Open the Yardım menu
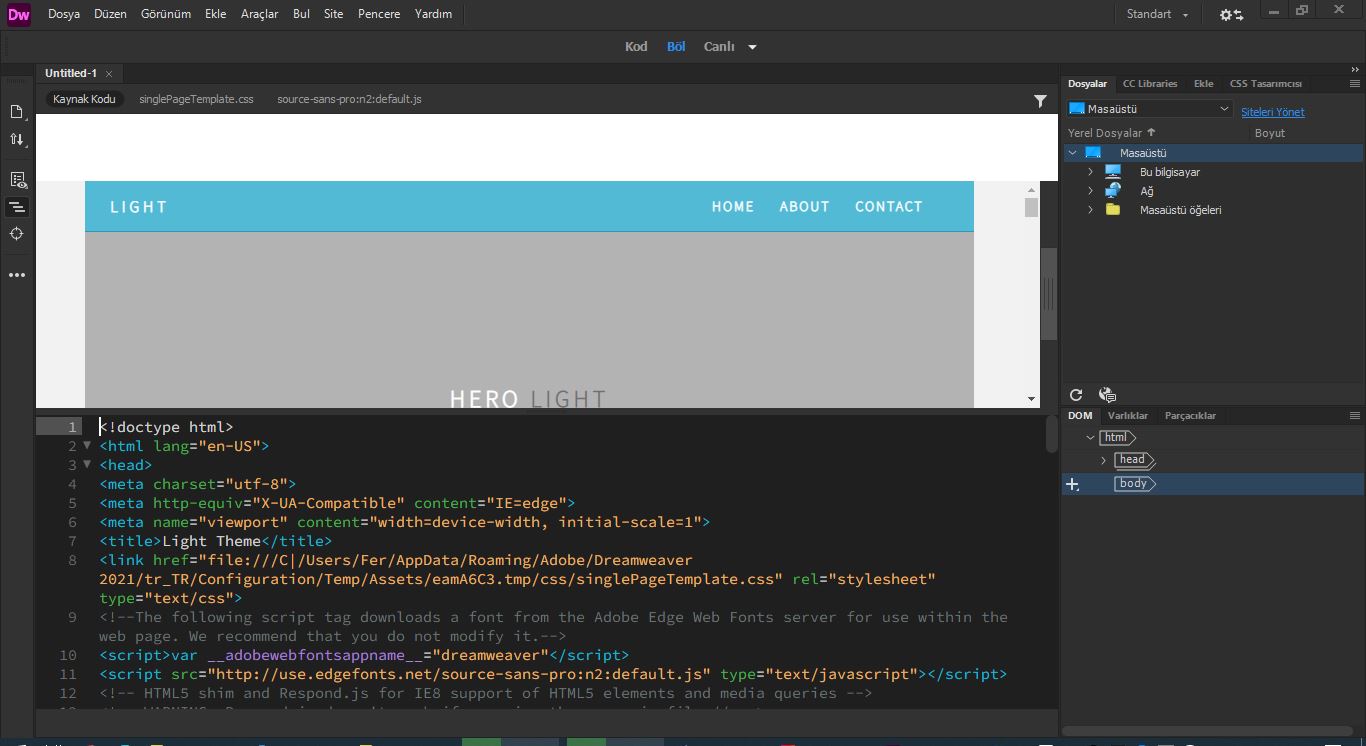 [433, 14]
